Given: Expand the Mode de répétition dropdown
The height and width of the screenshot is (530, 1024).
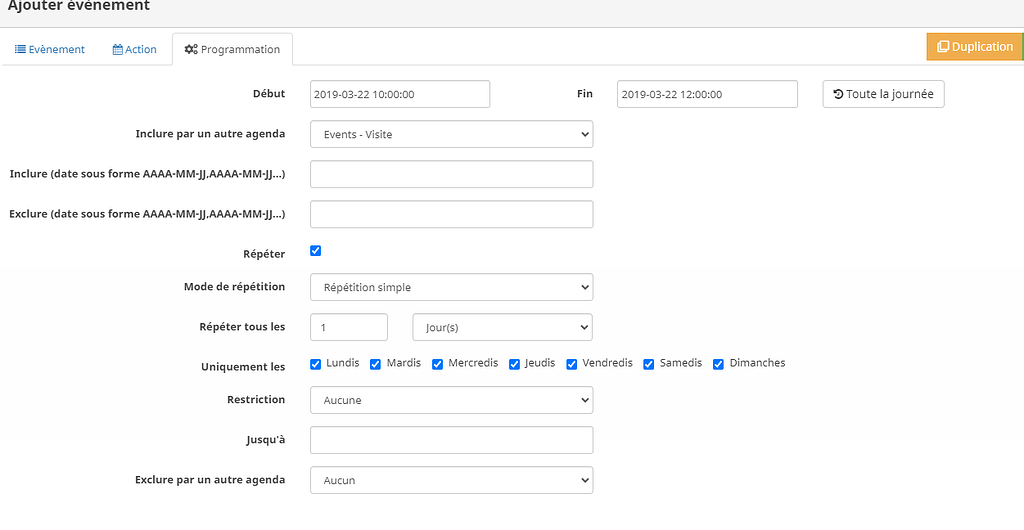Looking at the screenshot, I should coord(451,287).
